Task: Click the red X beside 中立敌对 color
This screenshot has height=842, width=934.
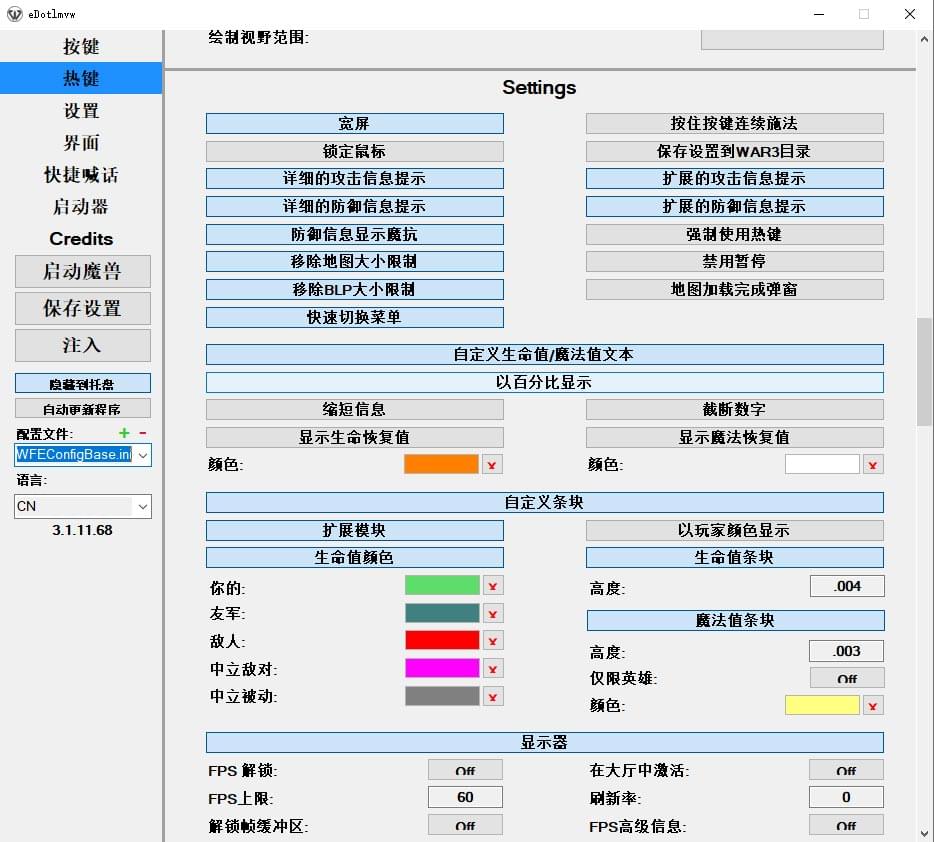Action: click(492, 667)
